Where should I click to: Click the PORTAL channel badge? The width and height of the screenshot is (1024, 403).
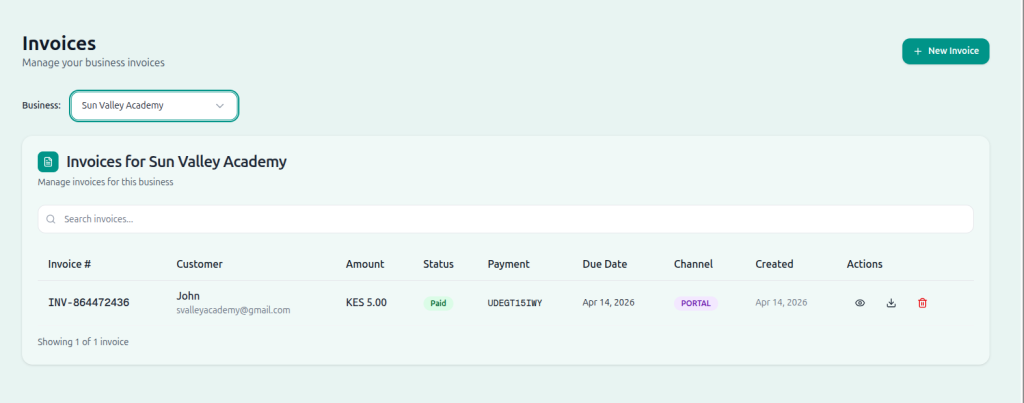(696, 303)
